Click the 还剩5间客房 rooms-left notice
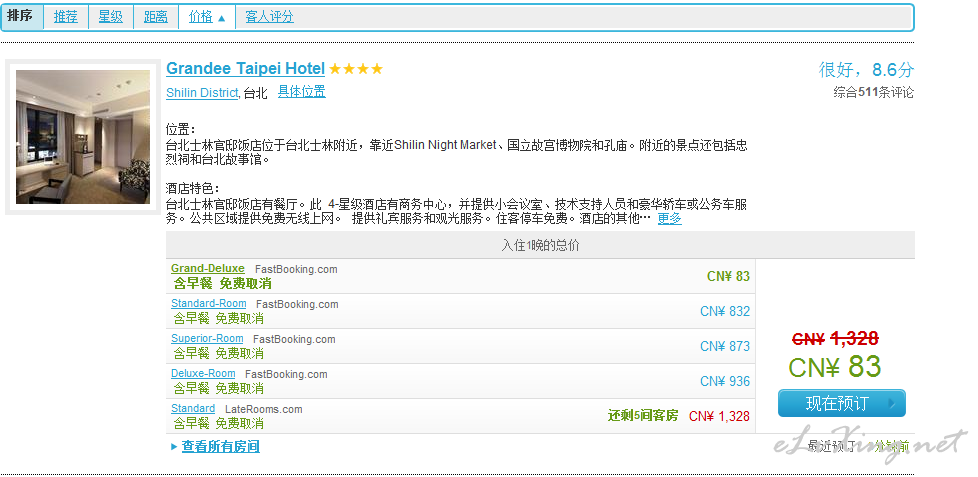The height and width of the screenshot is (477, 978). click(x=642, y=415)
